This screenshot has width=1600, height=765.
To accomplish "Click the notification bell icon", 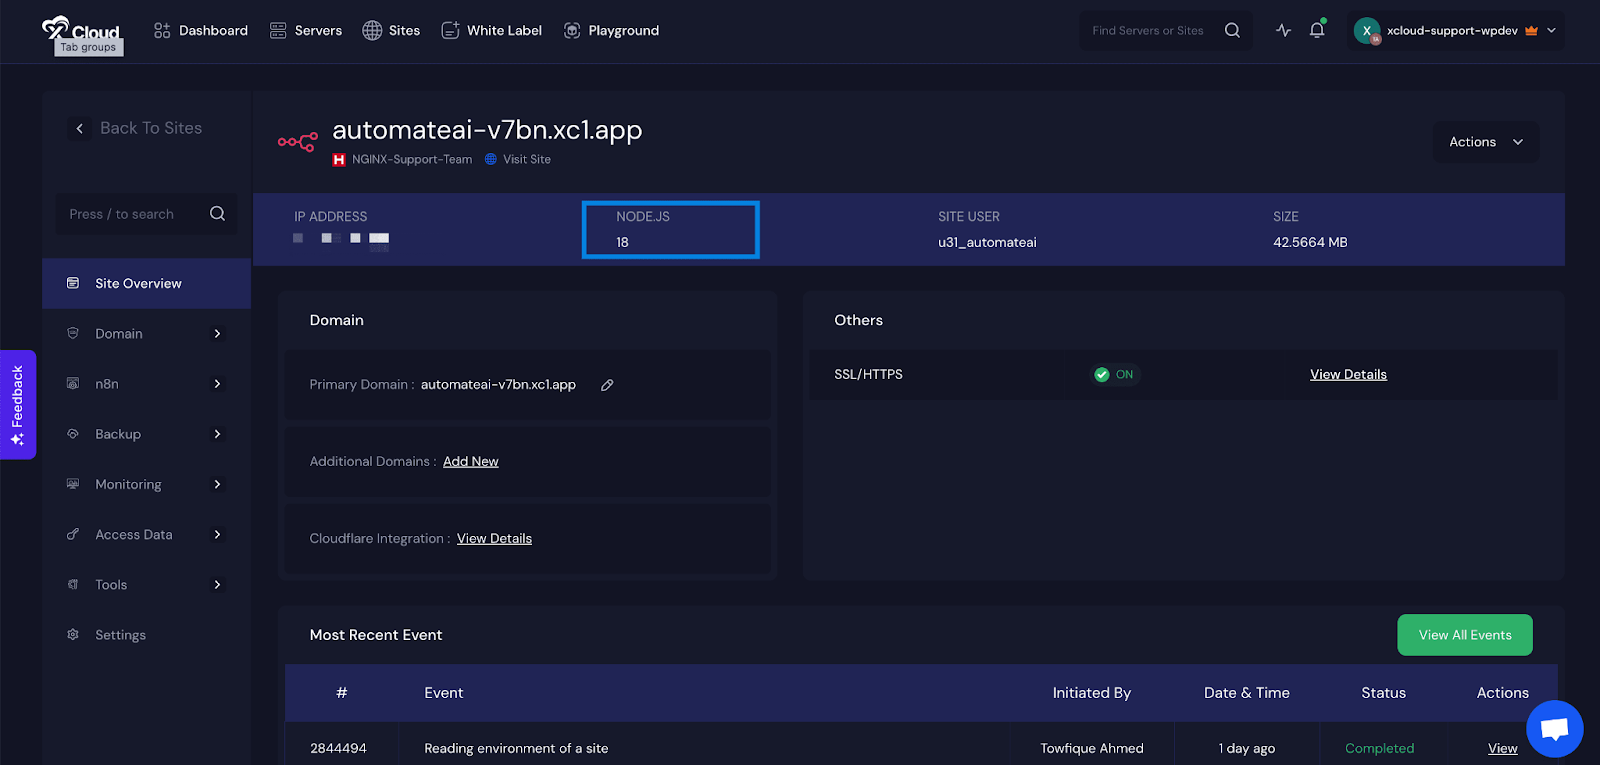I will pyautogui.click(x=1317, y=30).
